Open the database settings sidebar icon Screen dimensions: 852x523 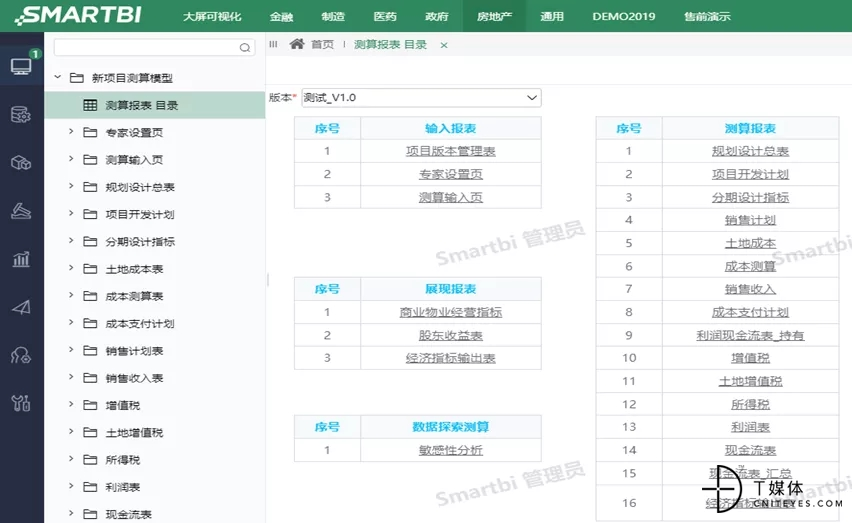coord(21,115)
